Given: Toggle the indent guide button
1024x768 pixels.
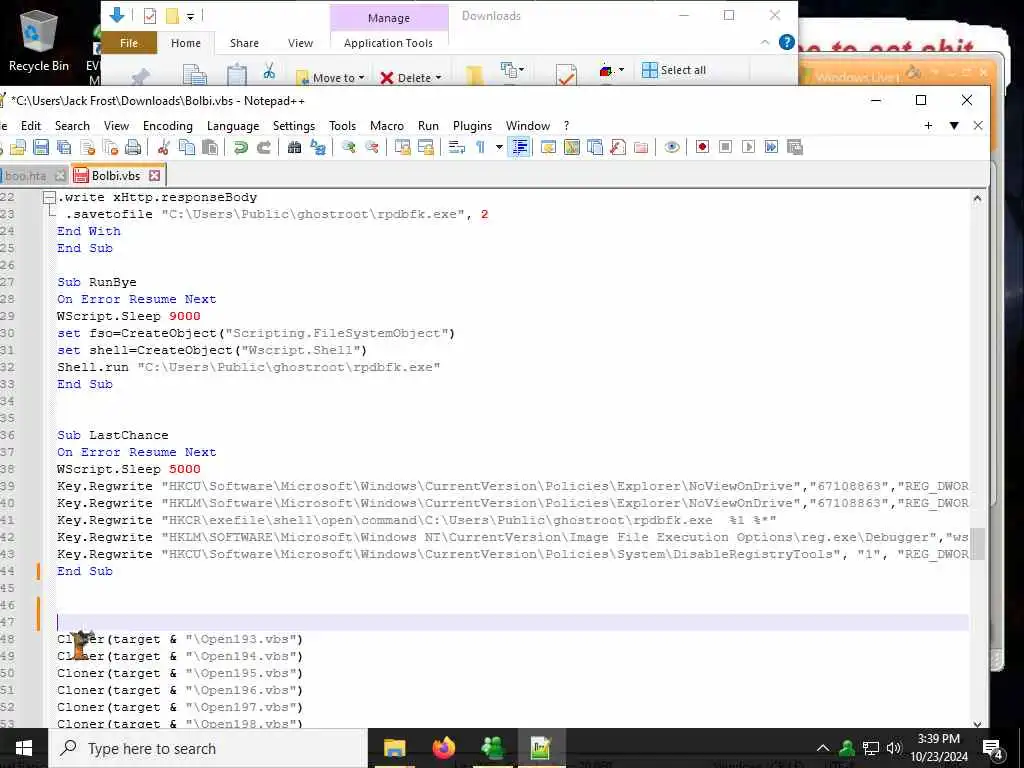Looking at the screenshot, I should [x=519, y=147].
